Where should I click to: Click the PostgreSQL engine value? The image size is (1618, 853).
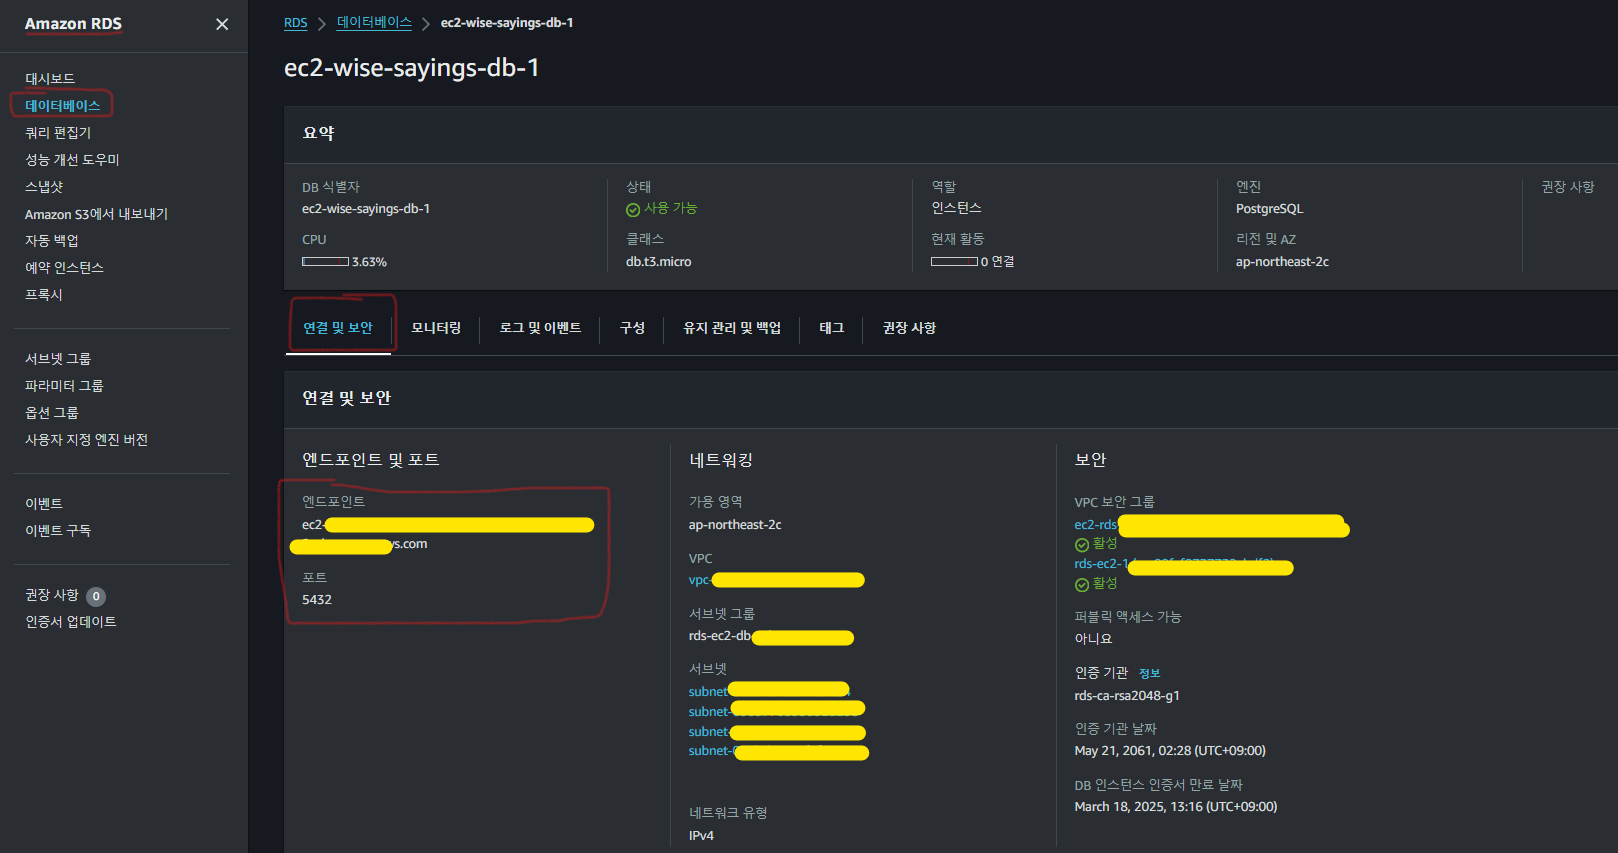[x=1269, y=209]
